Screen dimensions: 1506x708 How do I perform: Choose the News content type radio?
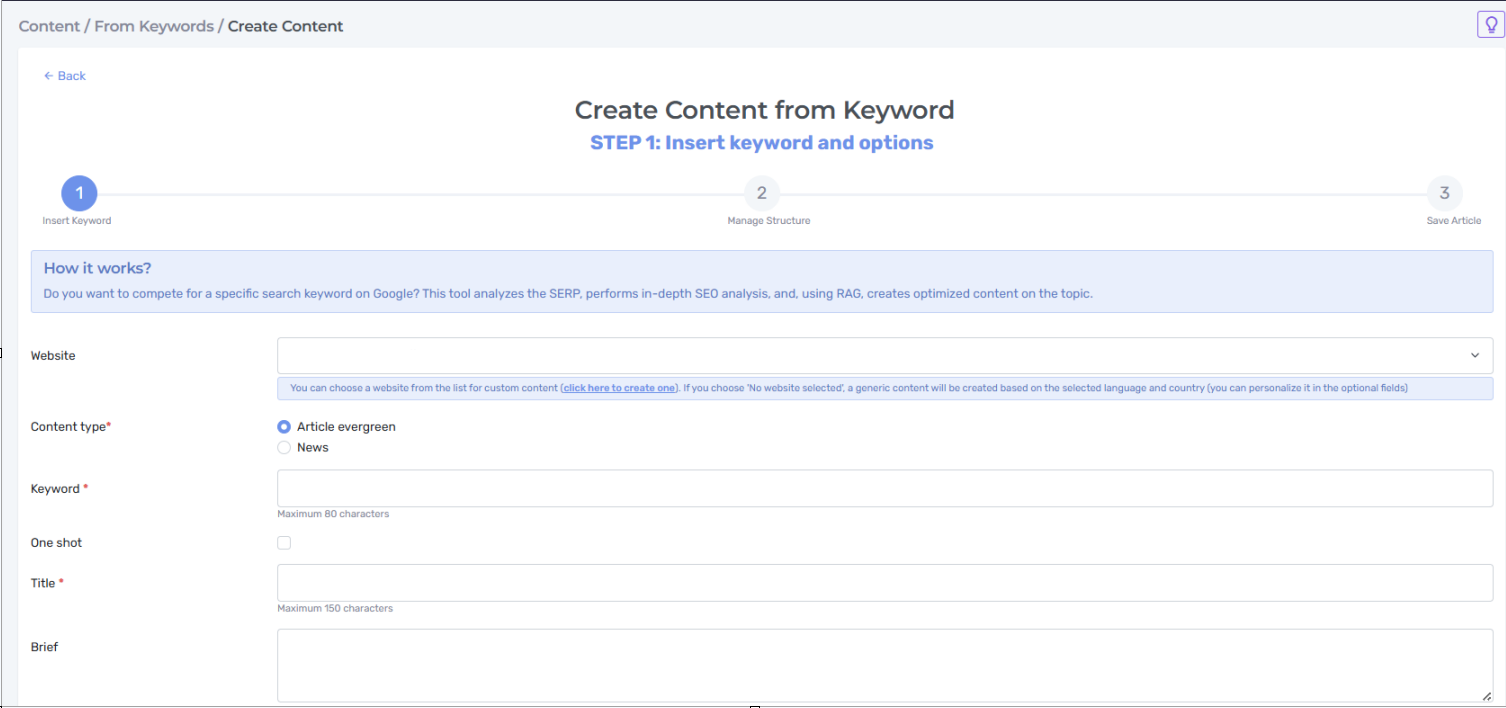click(284, 448)
